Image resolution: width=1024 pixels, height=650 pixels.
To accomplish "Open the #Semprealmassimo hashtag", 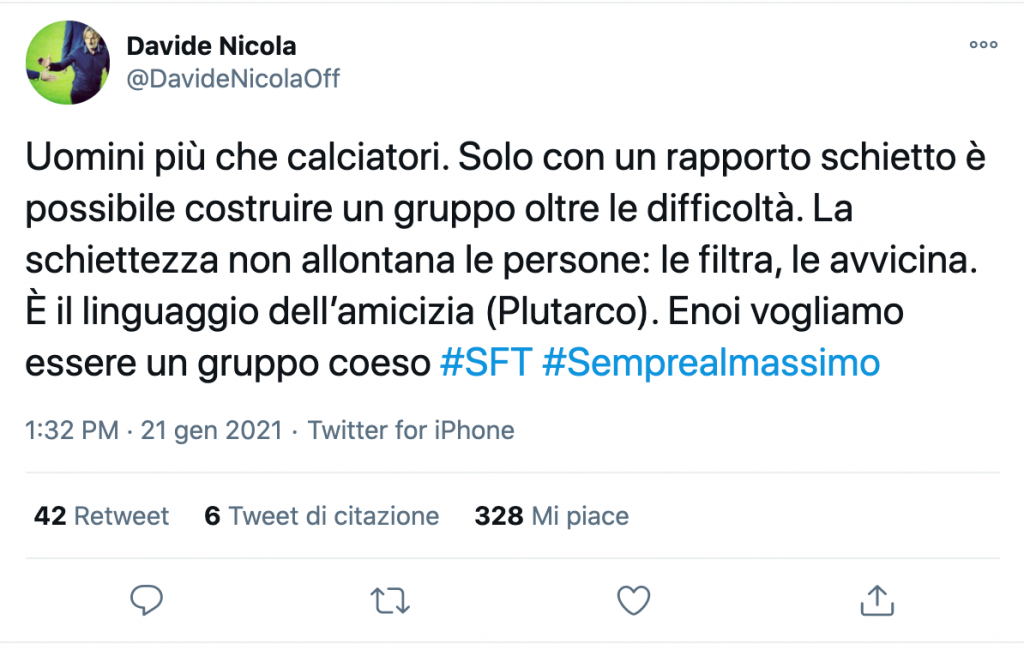I will pos(711,363).
